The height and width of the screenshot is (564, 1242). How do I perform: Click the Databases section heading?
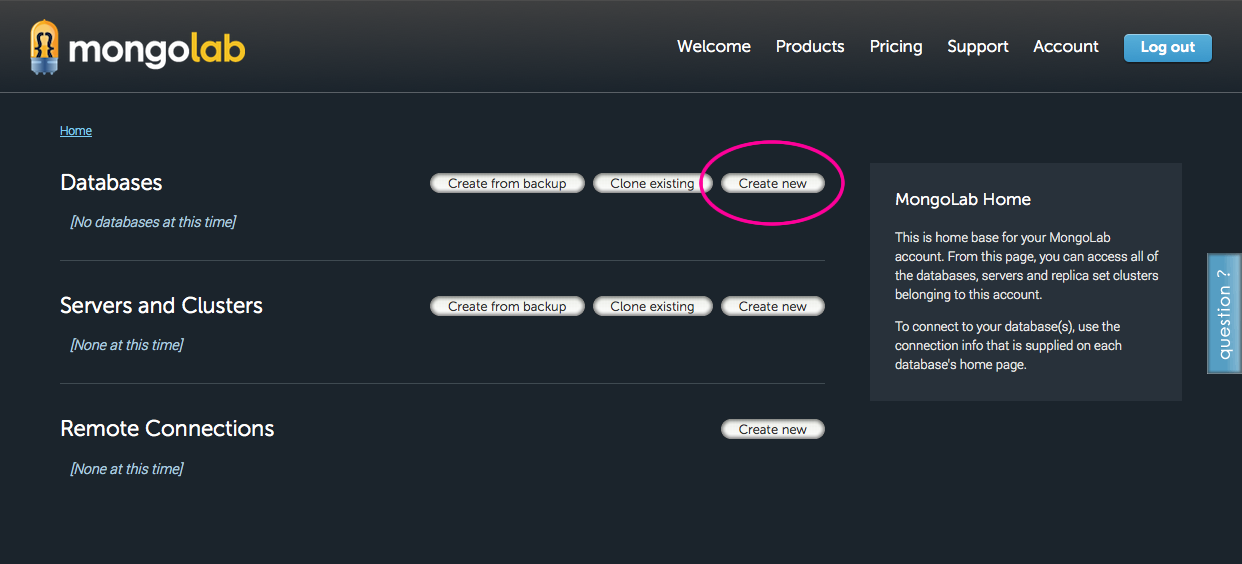(x=111, y=183)
